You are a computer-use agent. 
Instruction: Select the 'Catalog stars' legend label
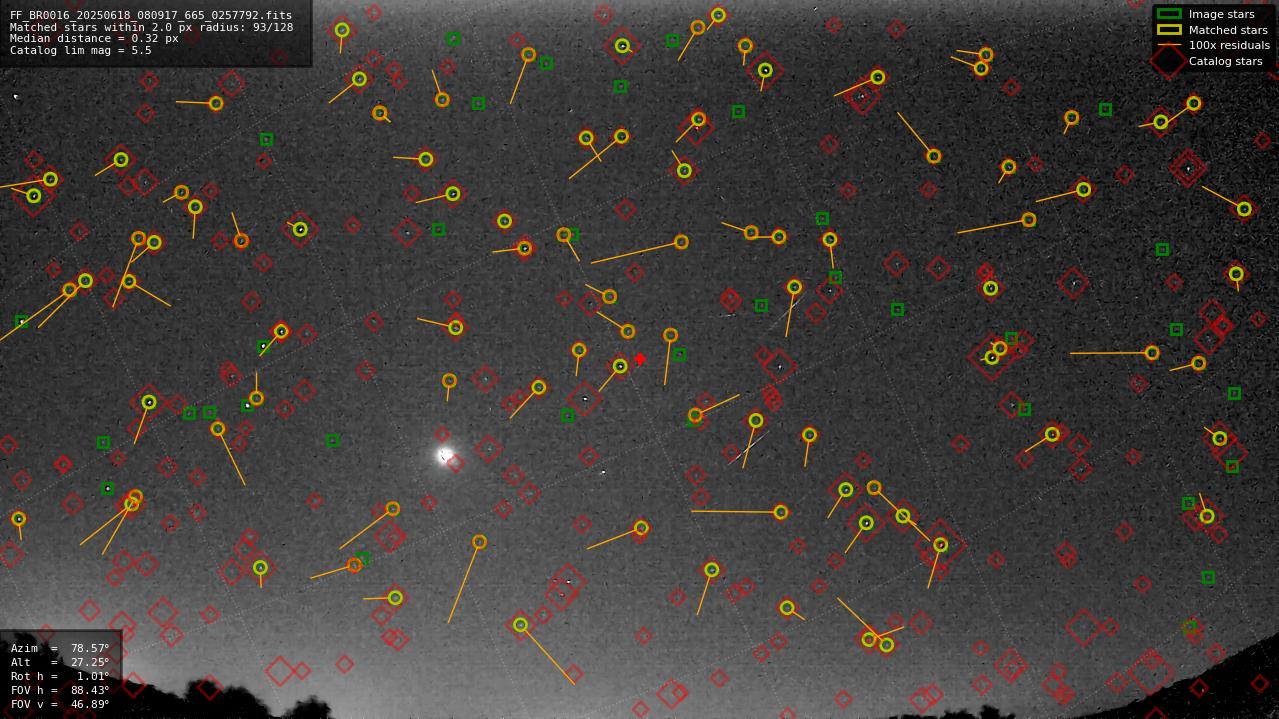1225,61
